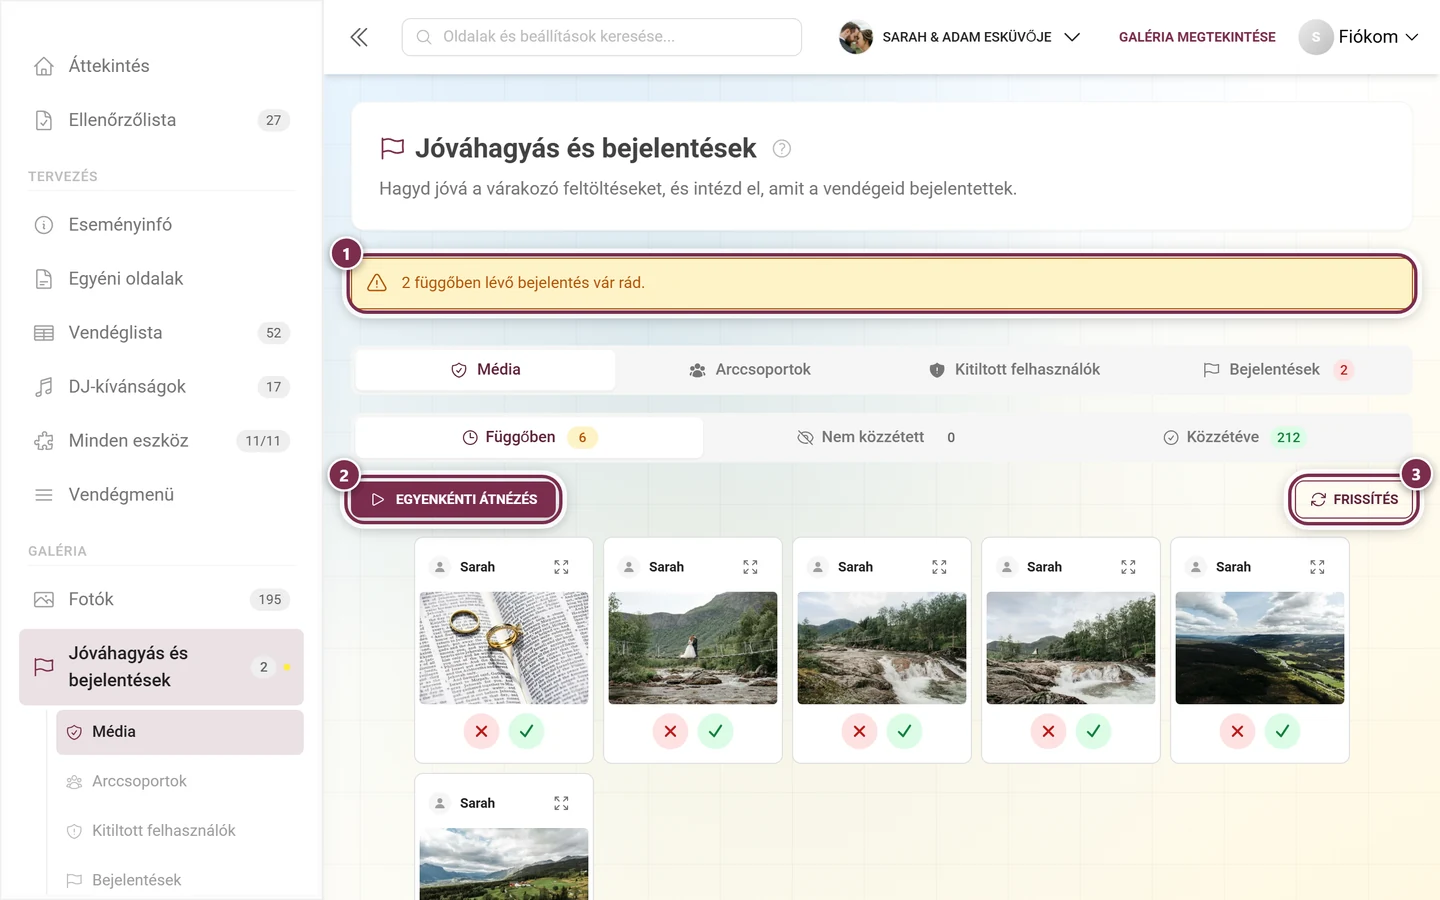Click the Frissítés refresh button

tap(1354, 499)
